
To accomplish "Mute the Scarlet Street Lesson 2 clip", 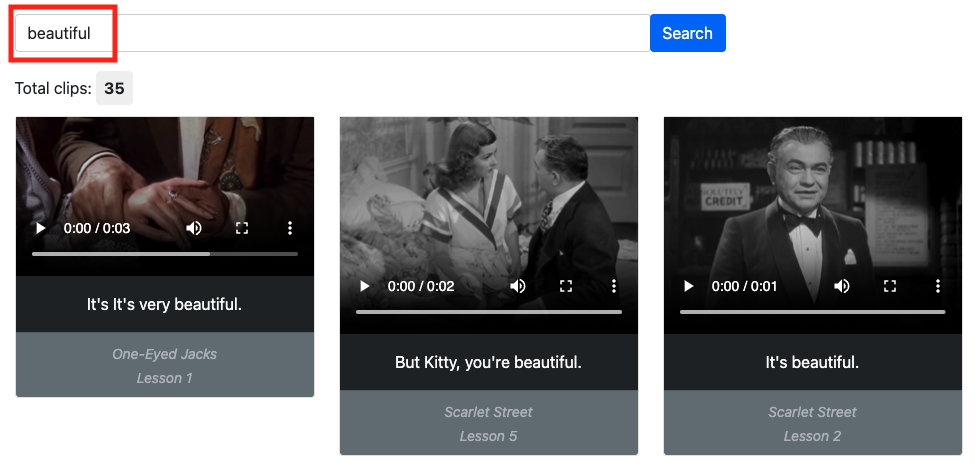I will tap(842, 286).
